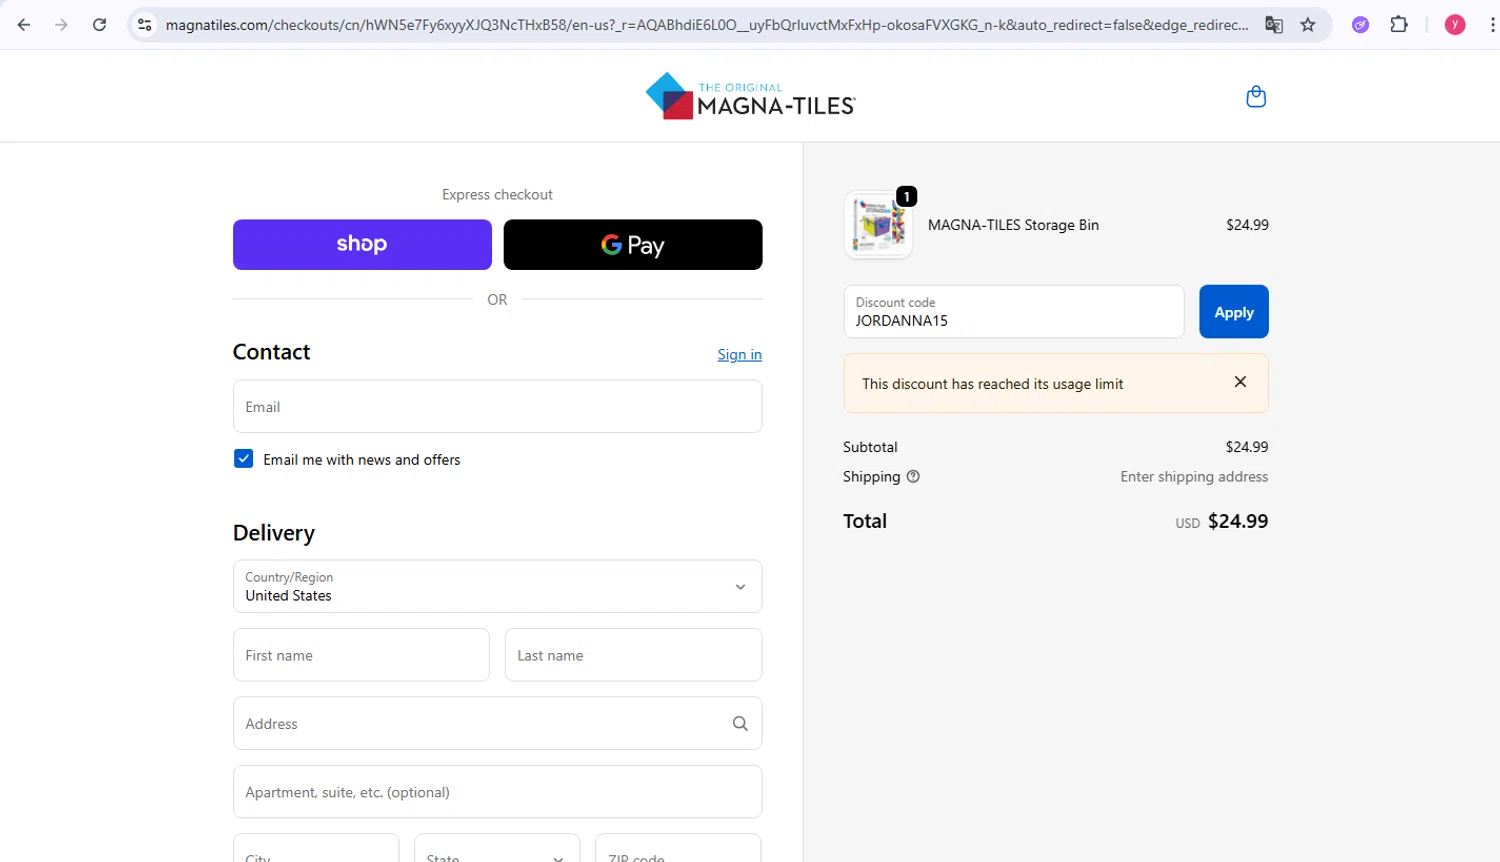Click the translate page icon
This screenshot has height=862, width=1500.
1274,25
